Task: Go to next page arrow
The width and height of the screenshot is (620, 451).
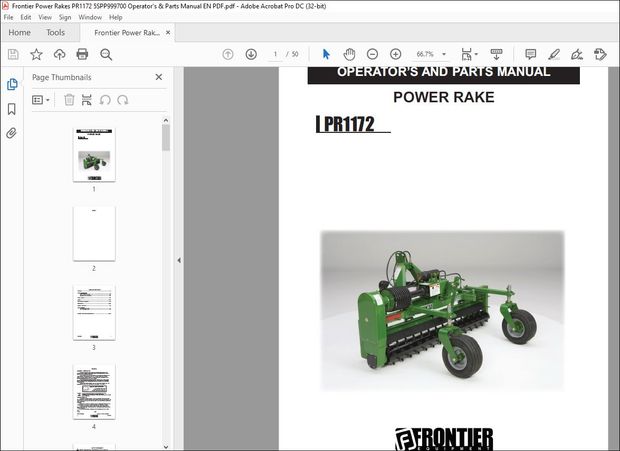Action: (251, 54)
